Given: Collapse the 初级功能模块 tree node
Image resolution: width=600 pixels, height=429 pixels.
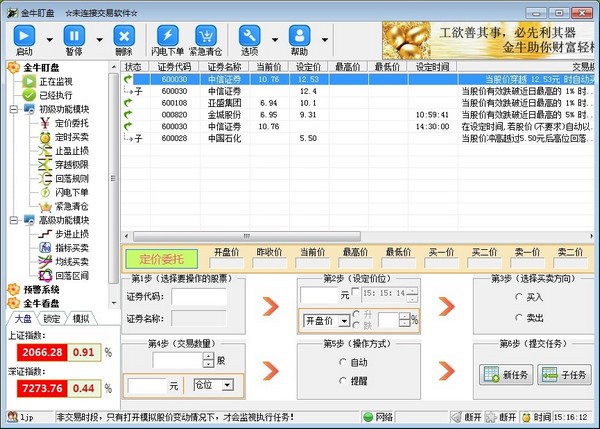Looking at the screenshot, I should pyautogui.click(x=11, y=108).
